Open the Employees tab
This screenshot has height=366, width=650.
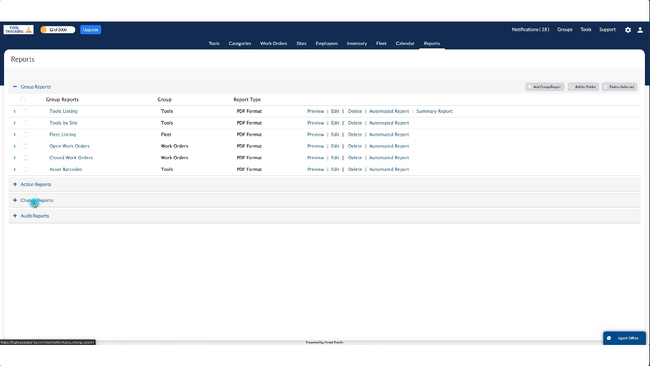327,43
